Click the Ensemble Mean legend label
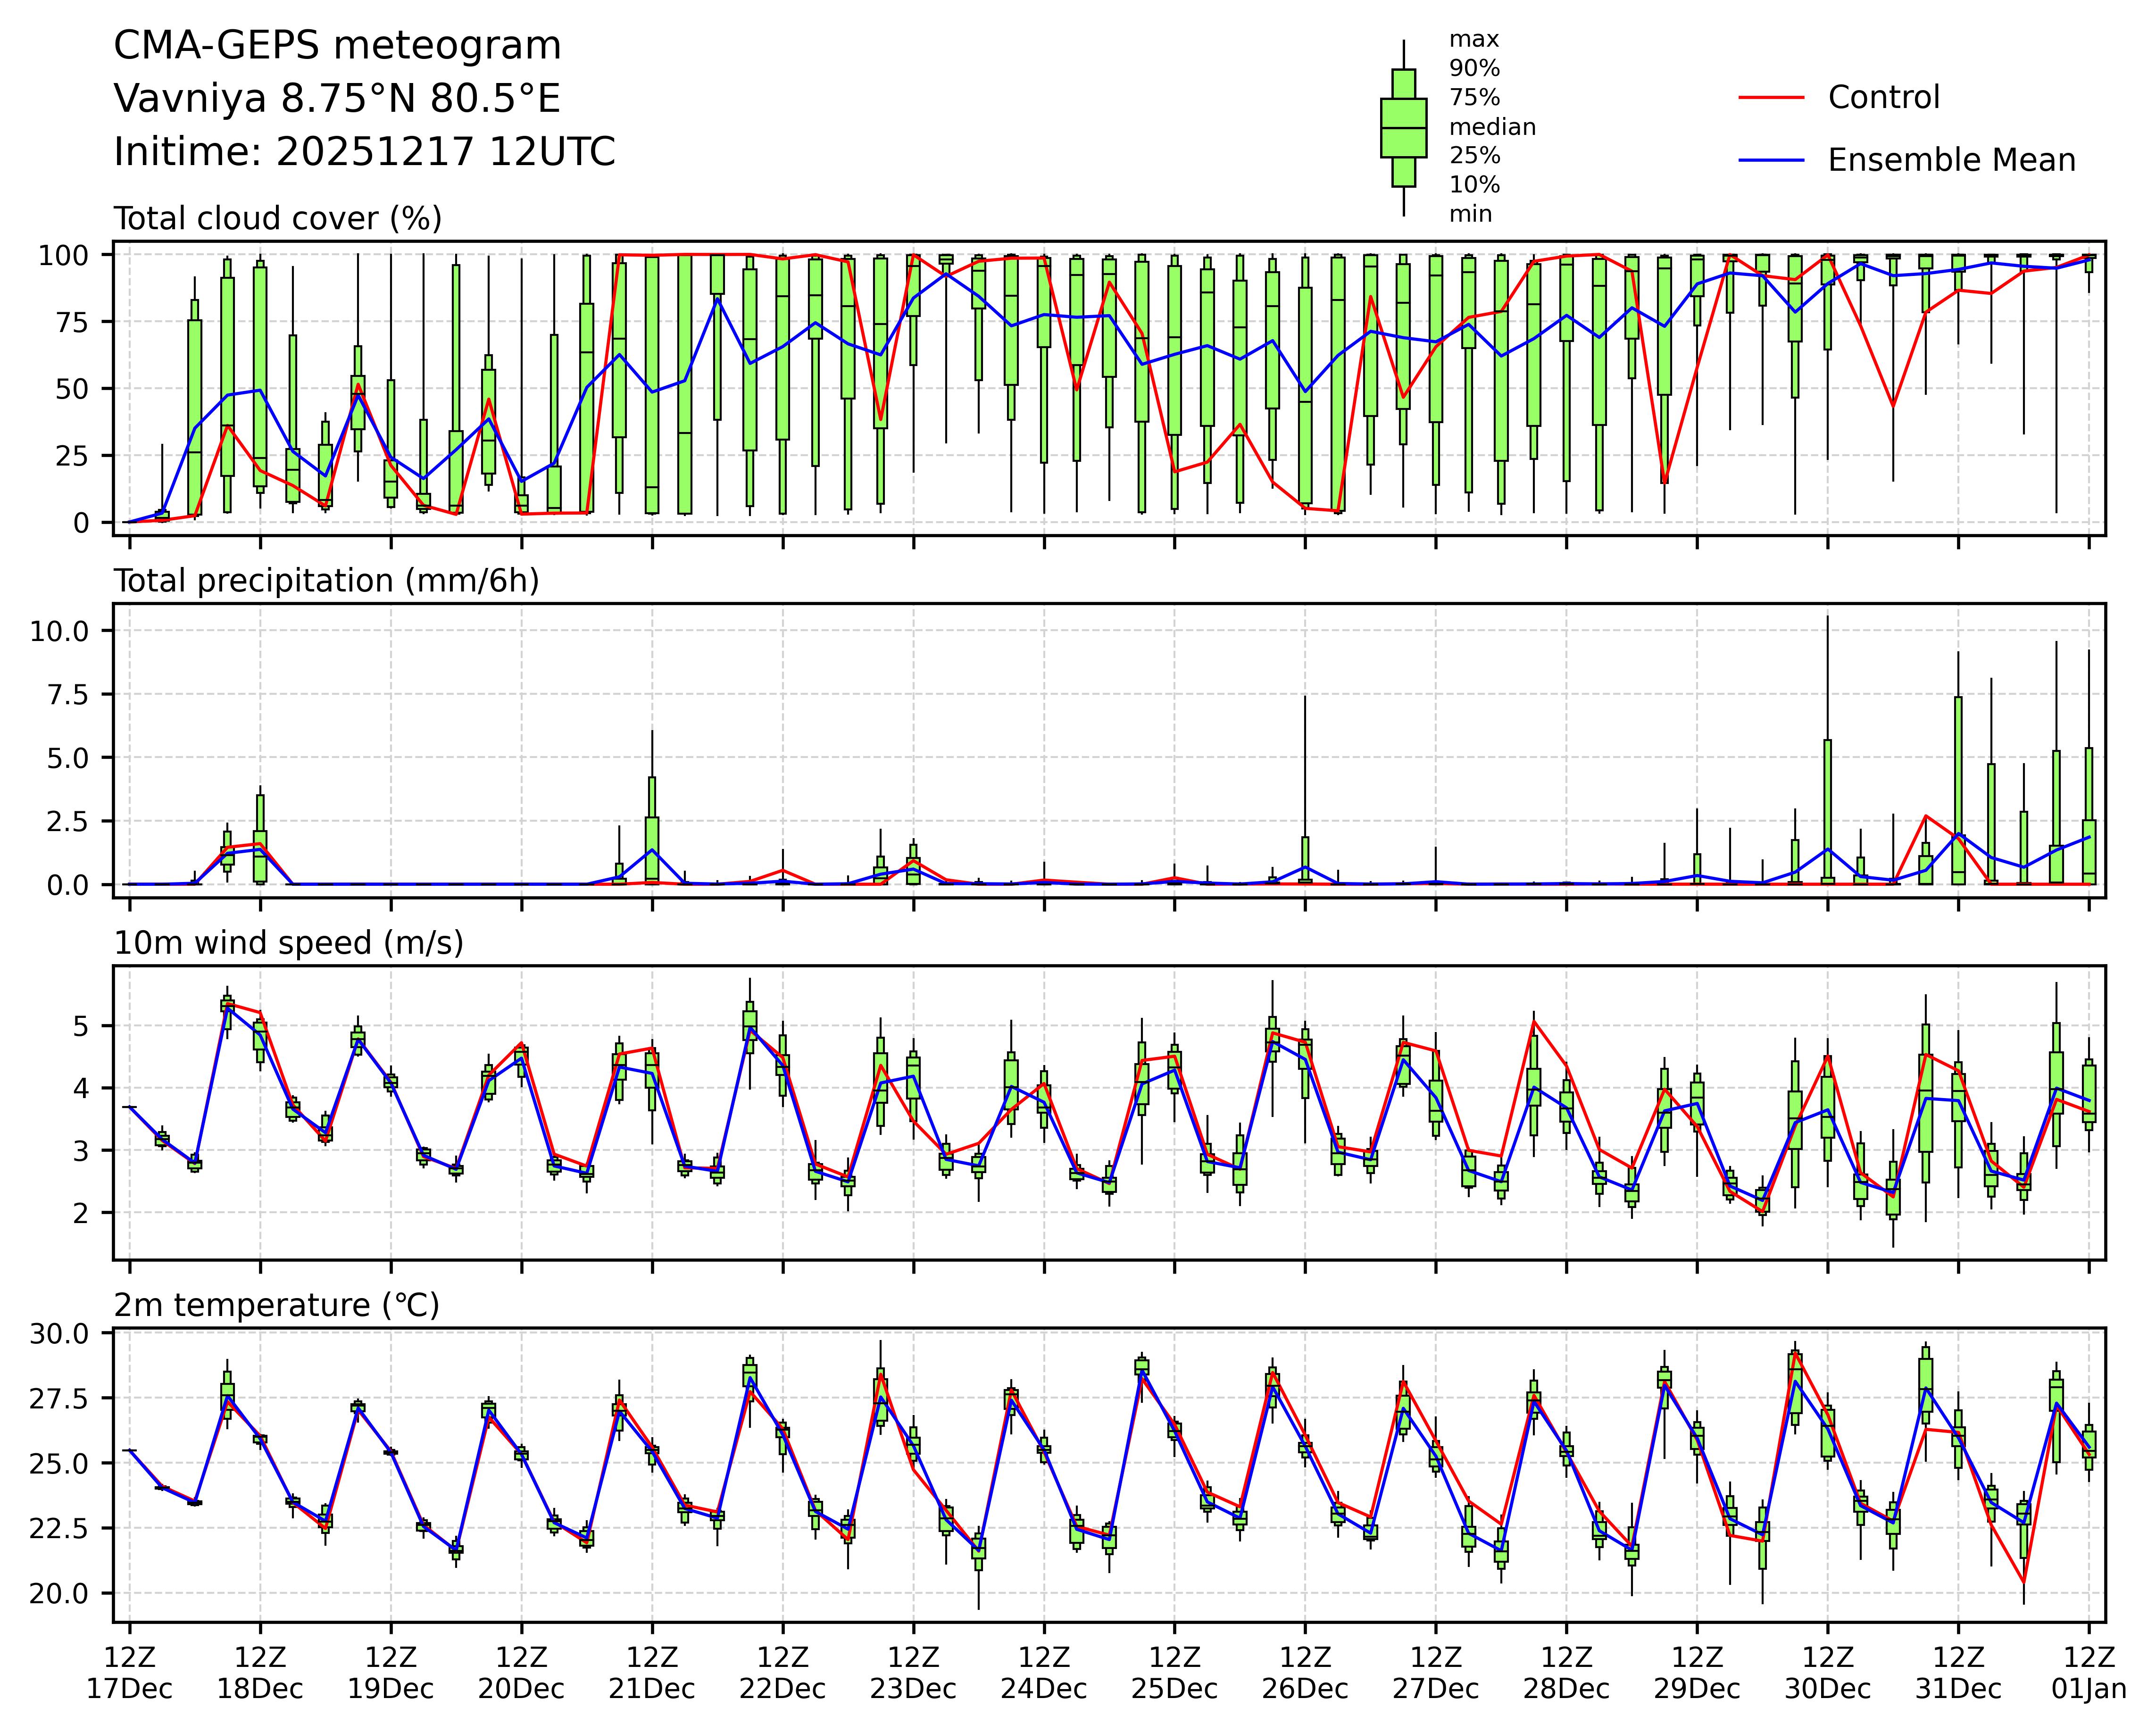This screenshot has height=1732, width=2156. click(x=1951, y=160)
